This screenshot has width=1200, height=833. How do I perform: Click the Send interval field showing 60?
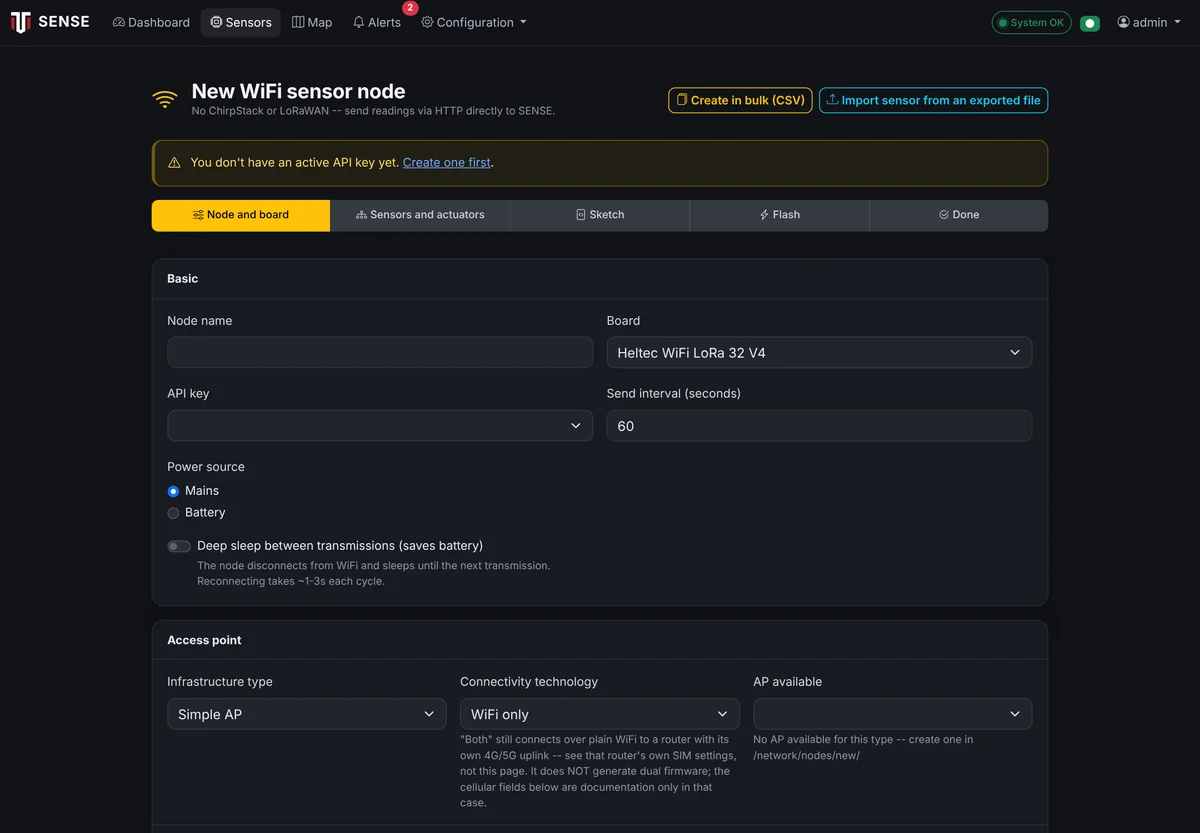coord(819,425)
